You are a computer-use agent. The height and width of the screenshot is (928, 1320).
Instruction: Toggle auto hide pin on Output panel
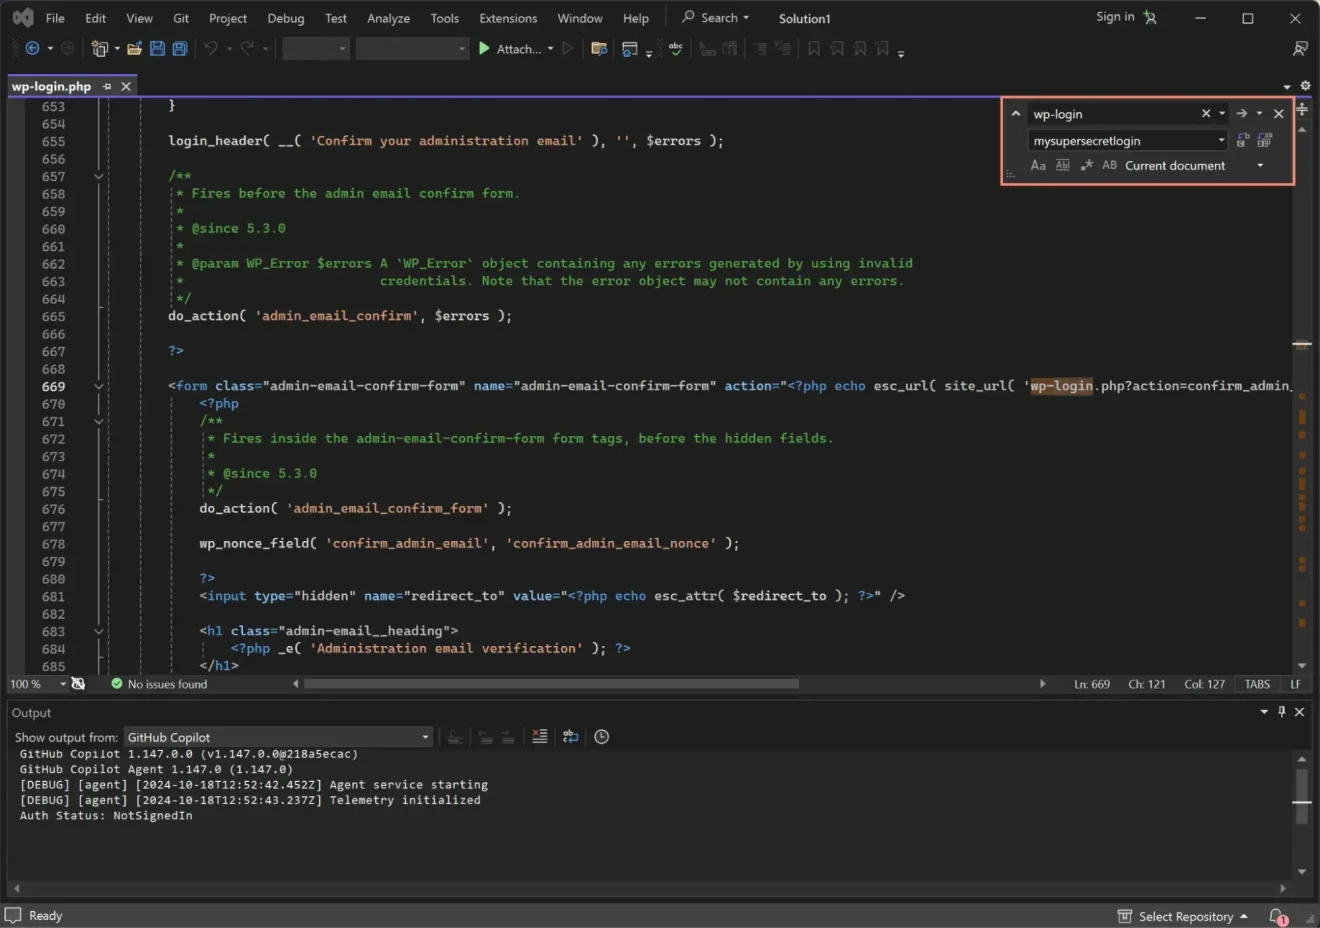click(x=1282, y=711)
